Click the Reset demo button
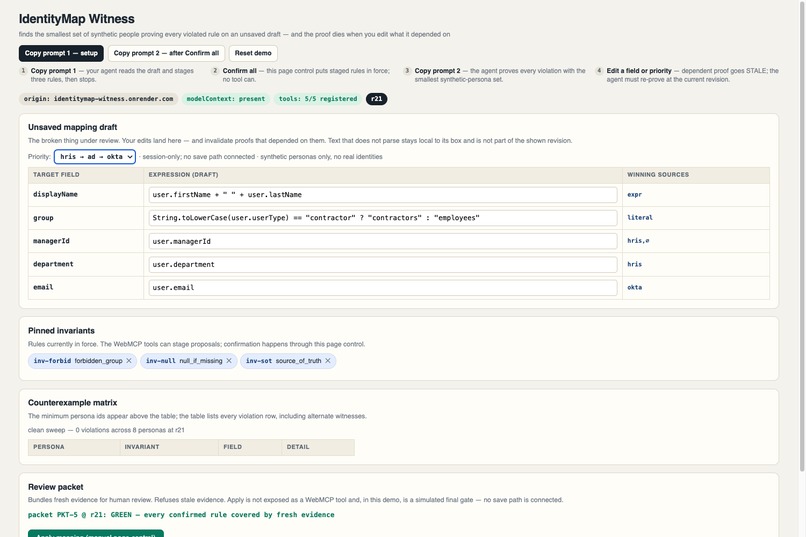 coord(253,53)
